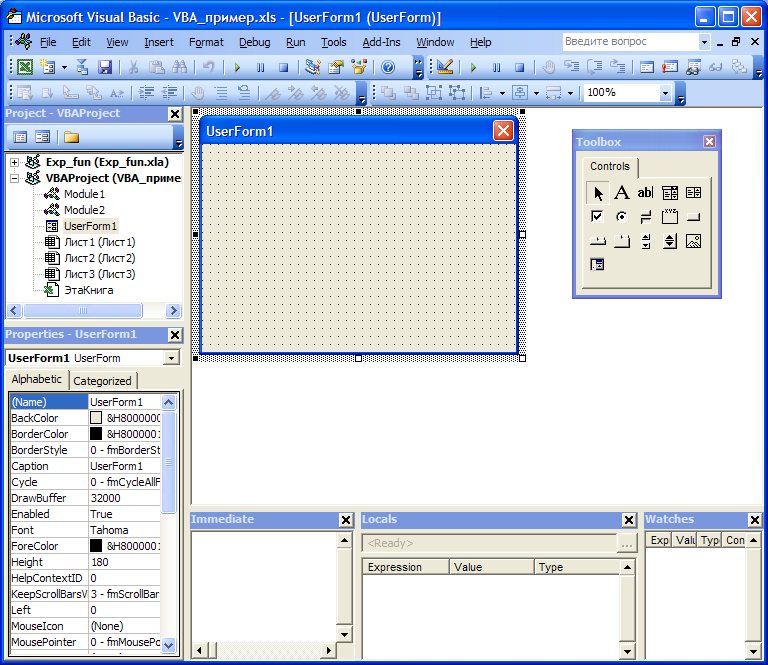Image resolution: width=768 pixels, height=665 pixels.
Task: Choose the ScrollBar control in Toolbox
Action: [646, 240]
